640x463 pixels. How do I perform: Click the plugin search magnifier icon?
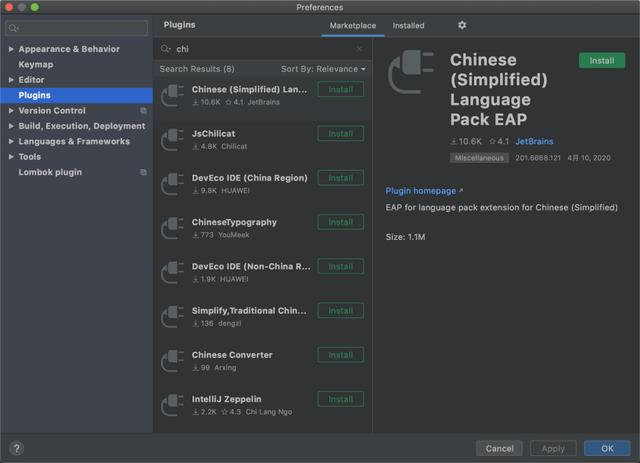point(165,49)
